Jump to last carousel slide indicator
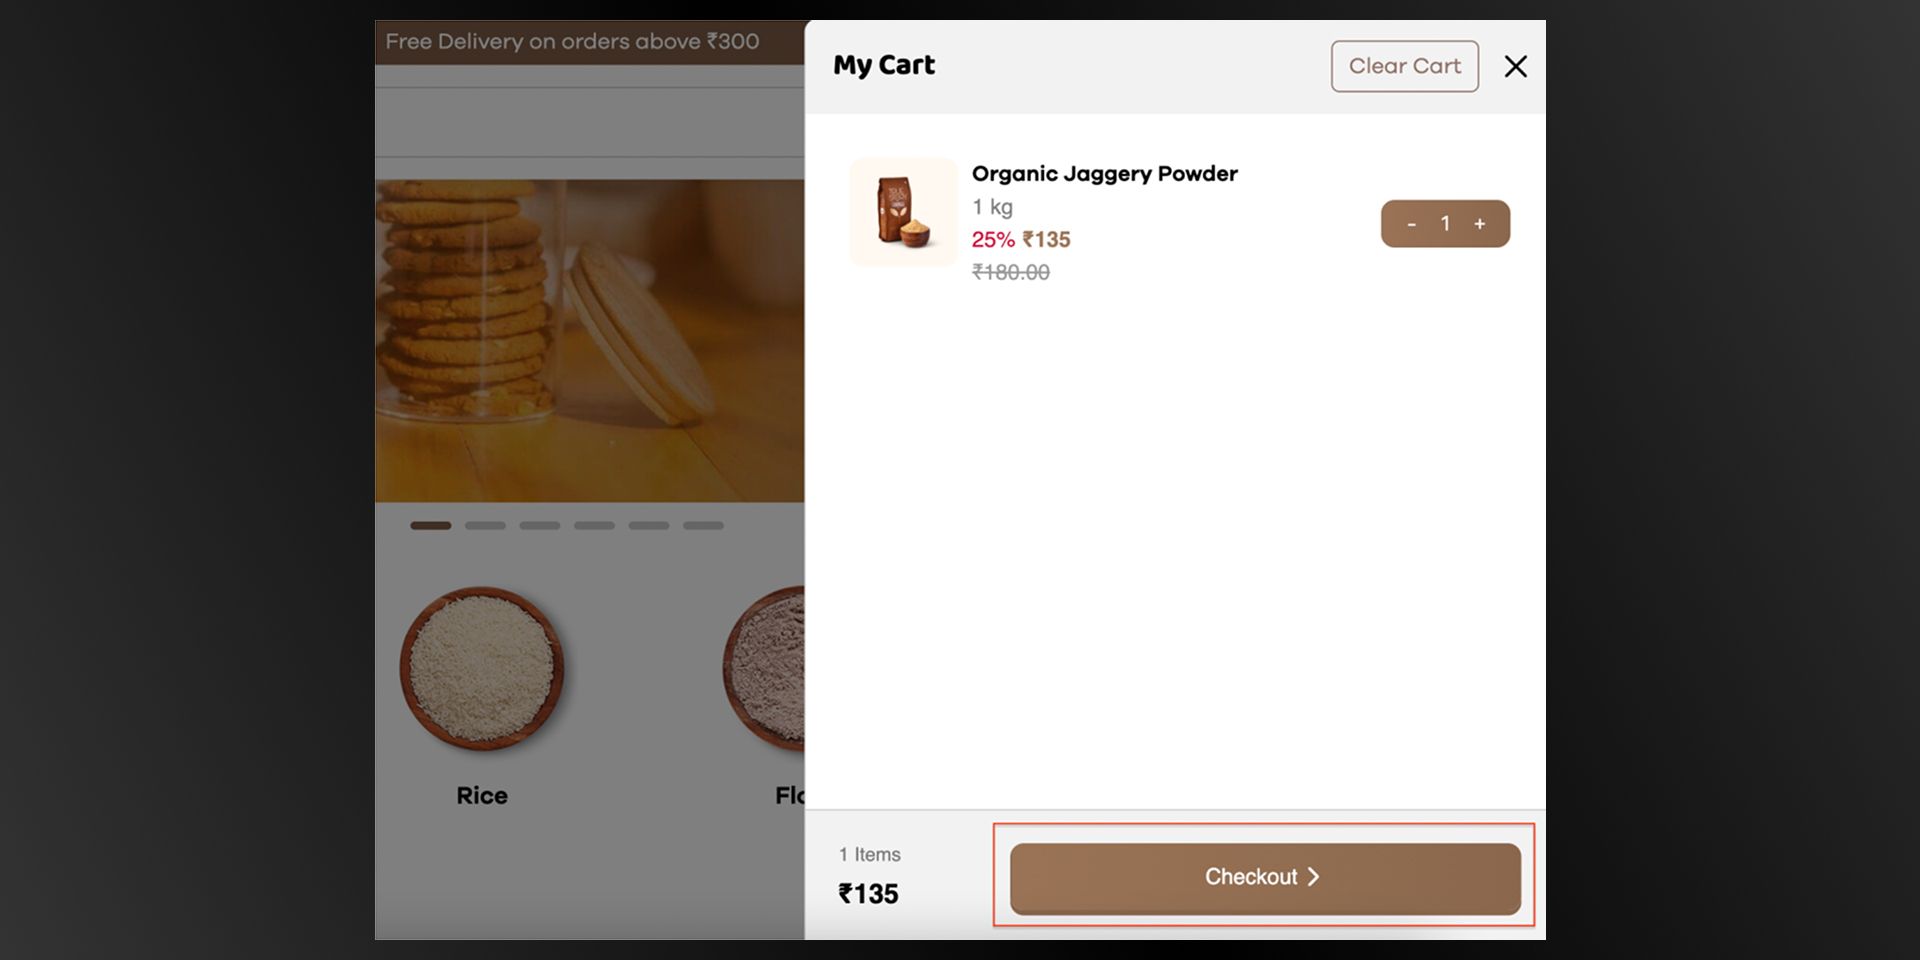Screen dimensions: 1920x960 pos(703,525)
